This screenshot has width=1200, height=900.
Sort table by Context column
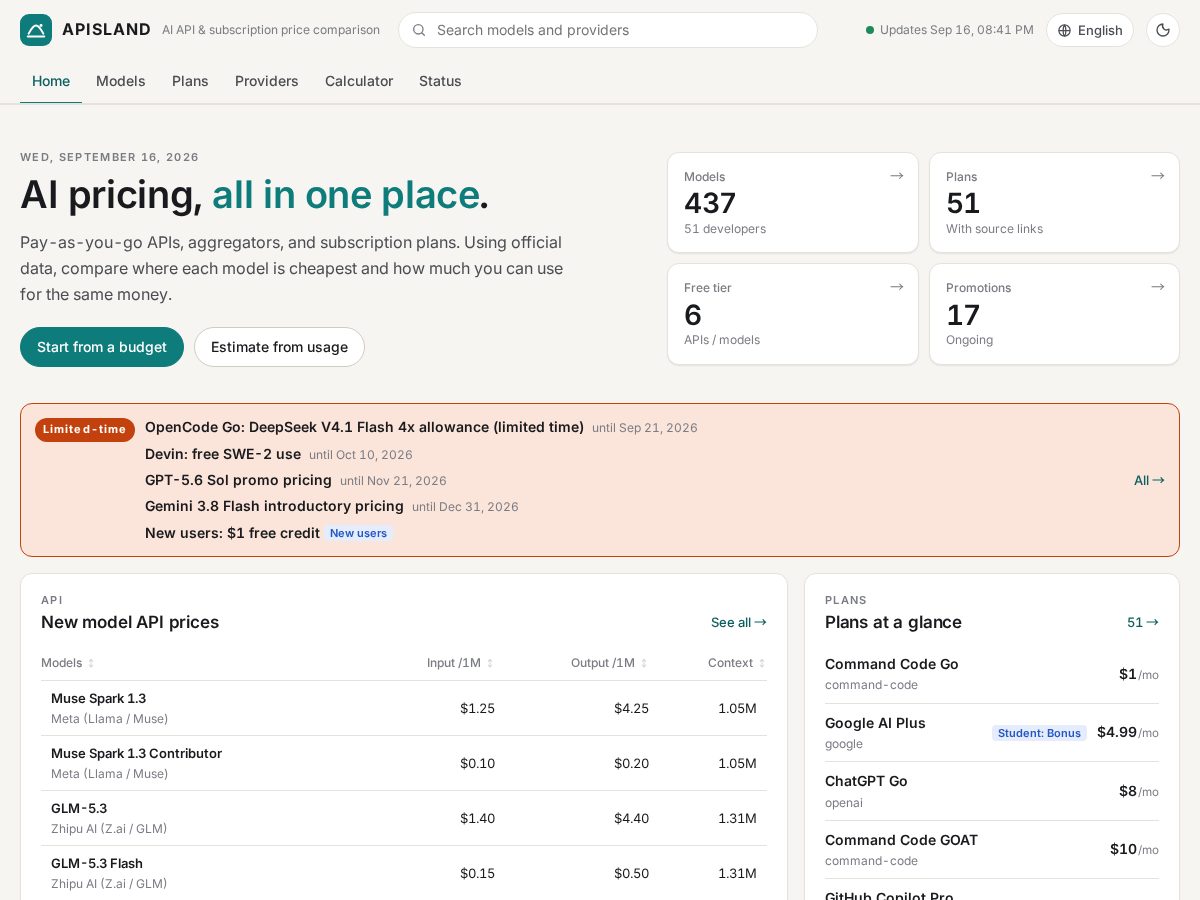(x=736, y=663)
